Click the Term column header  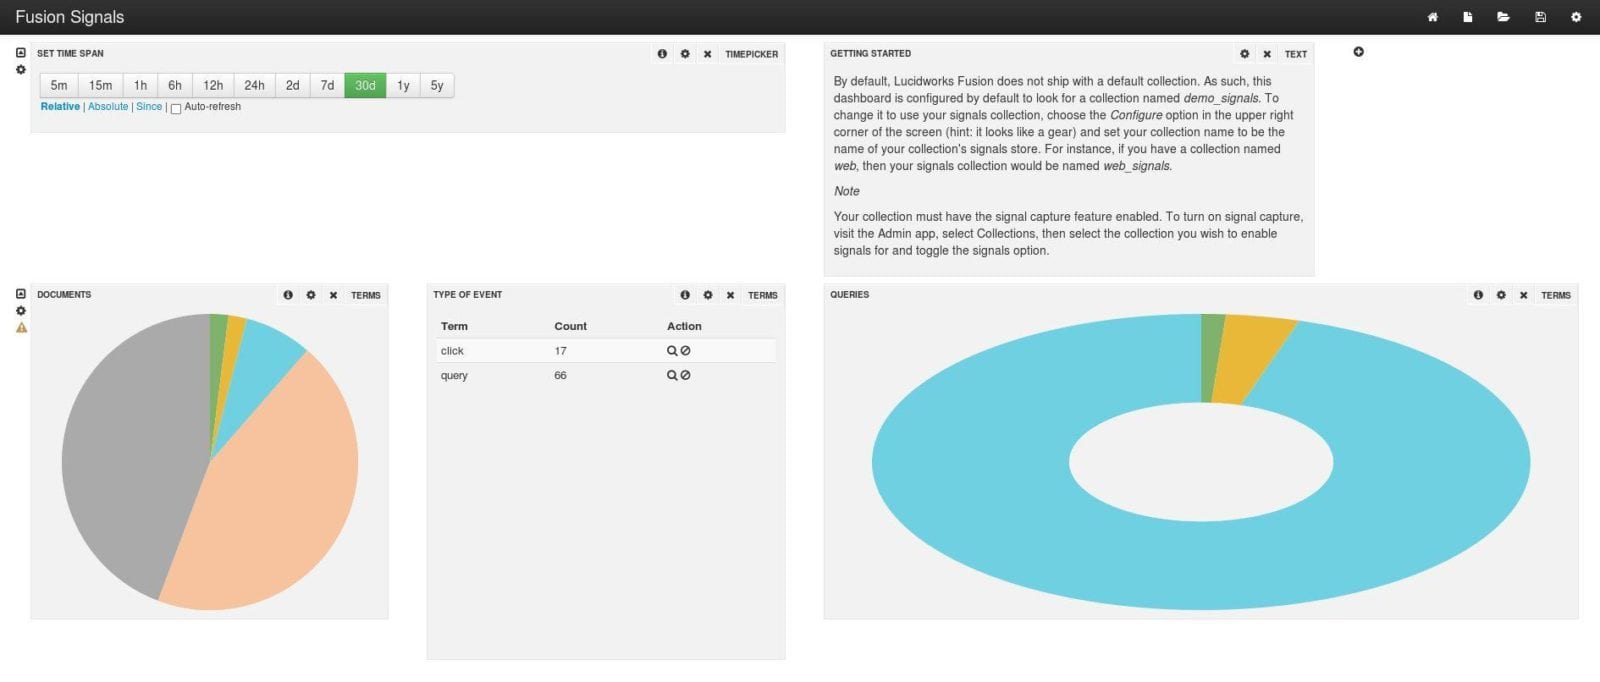[454, 326]
